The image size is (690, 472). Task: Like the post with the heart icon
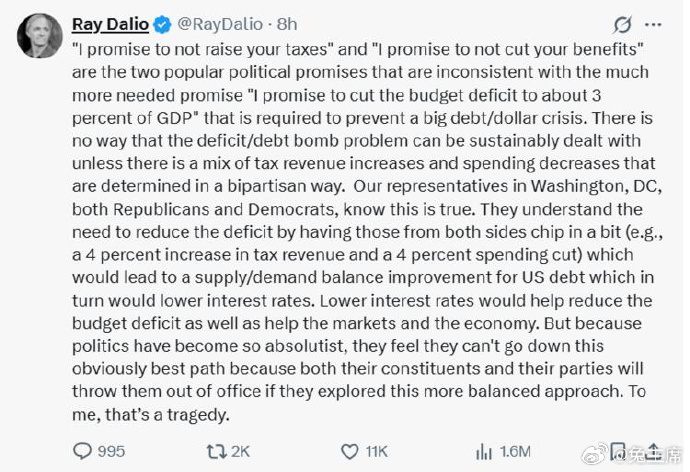click(x=346, y=450)
